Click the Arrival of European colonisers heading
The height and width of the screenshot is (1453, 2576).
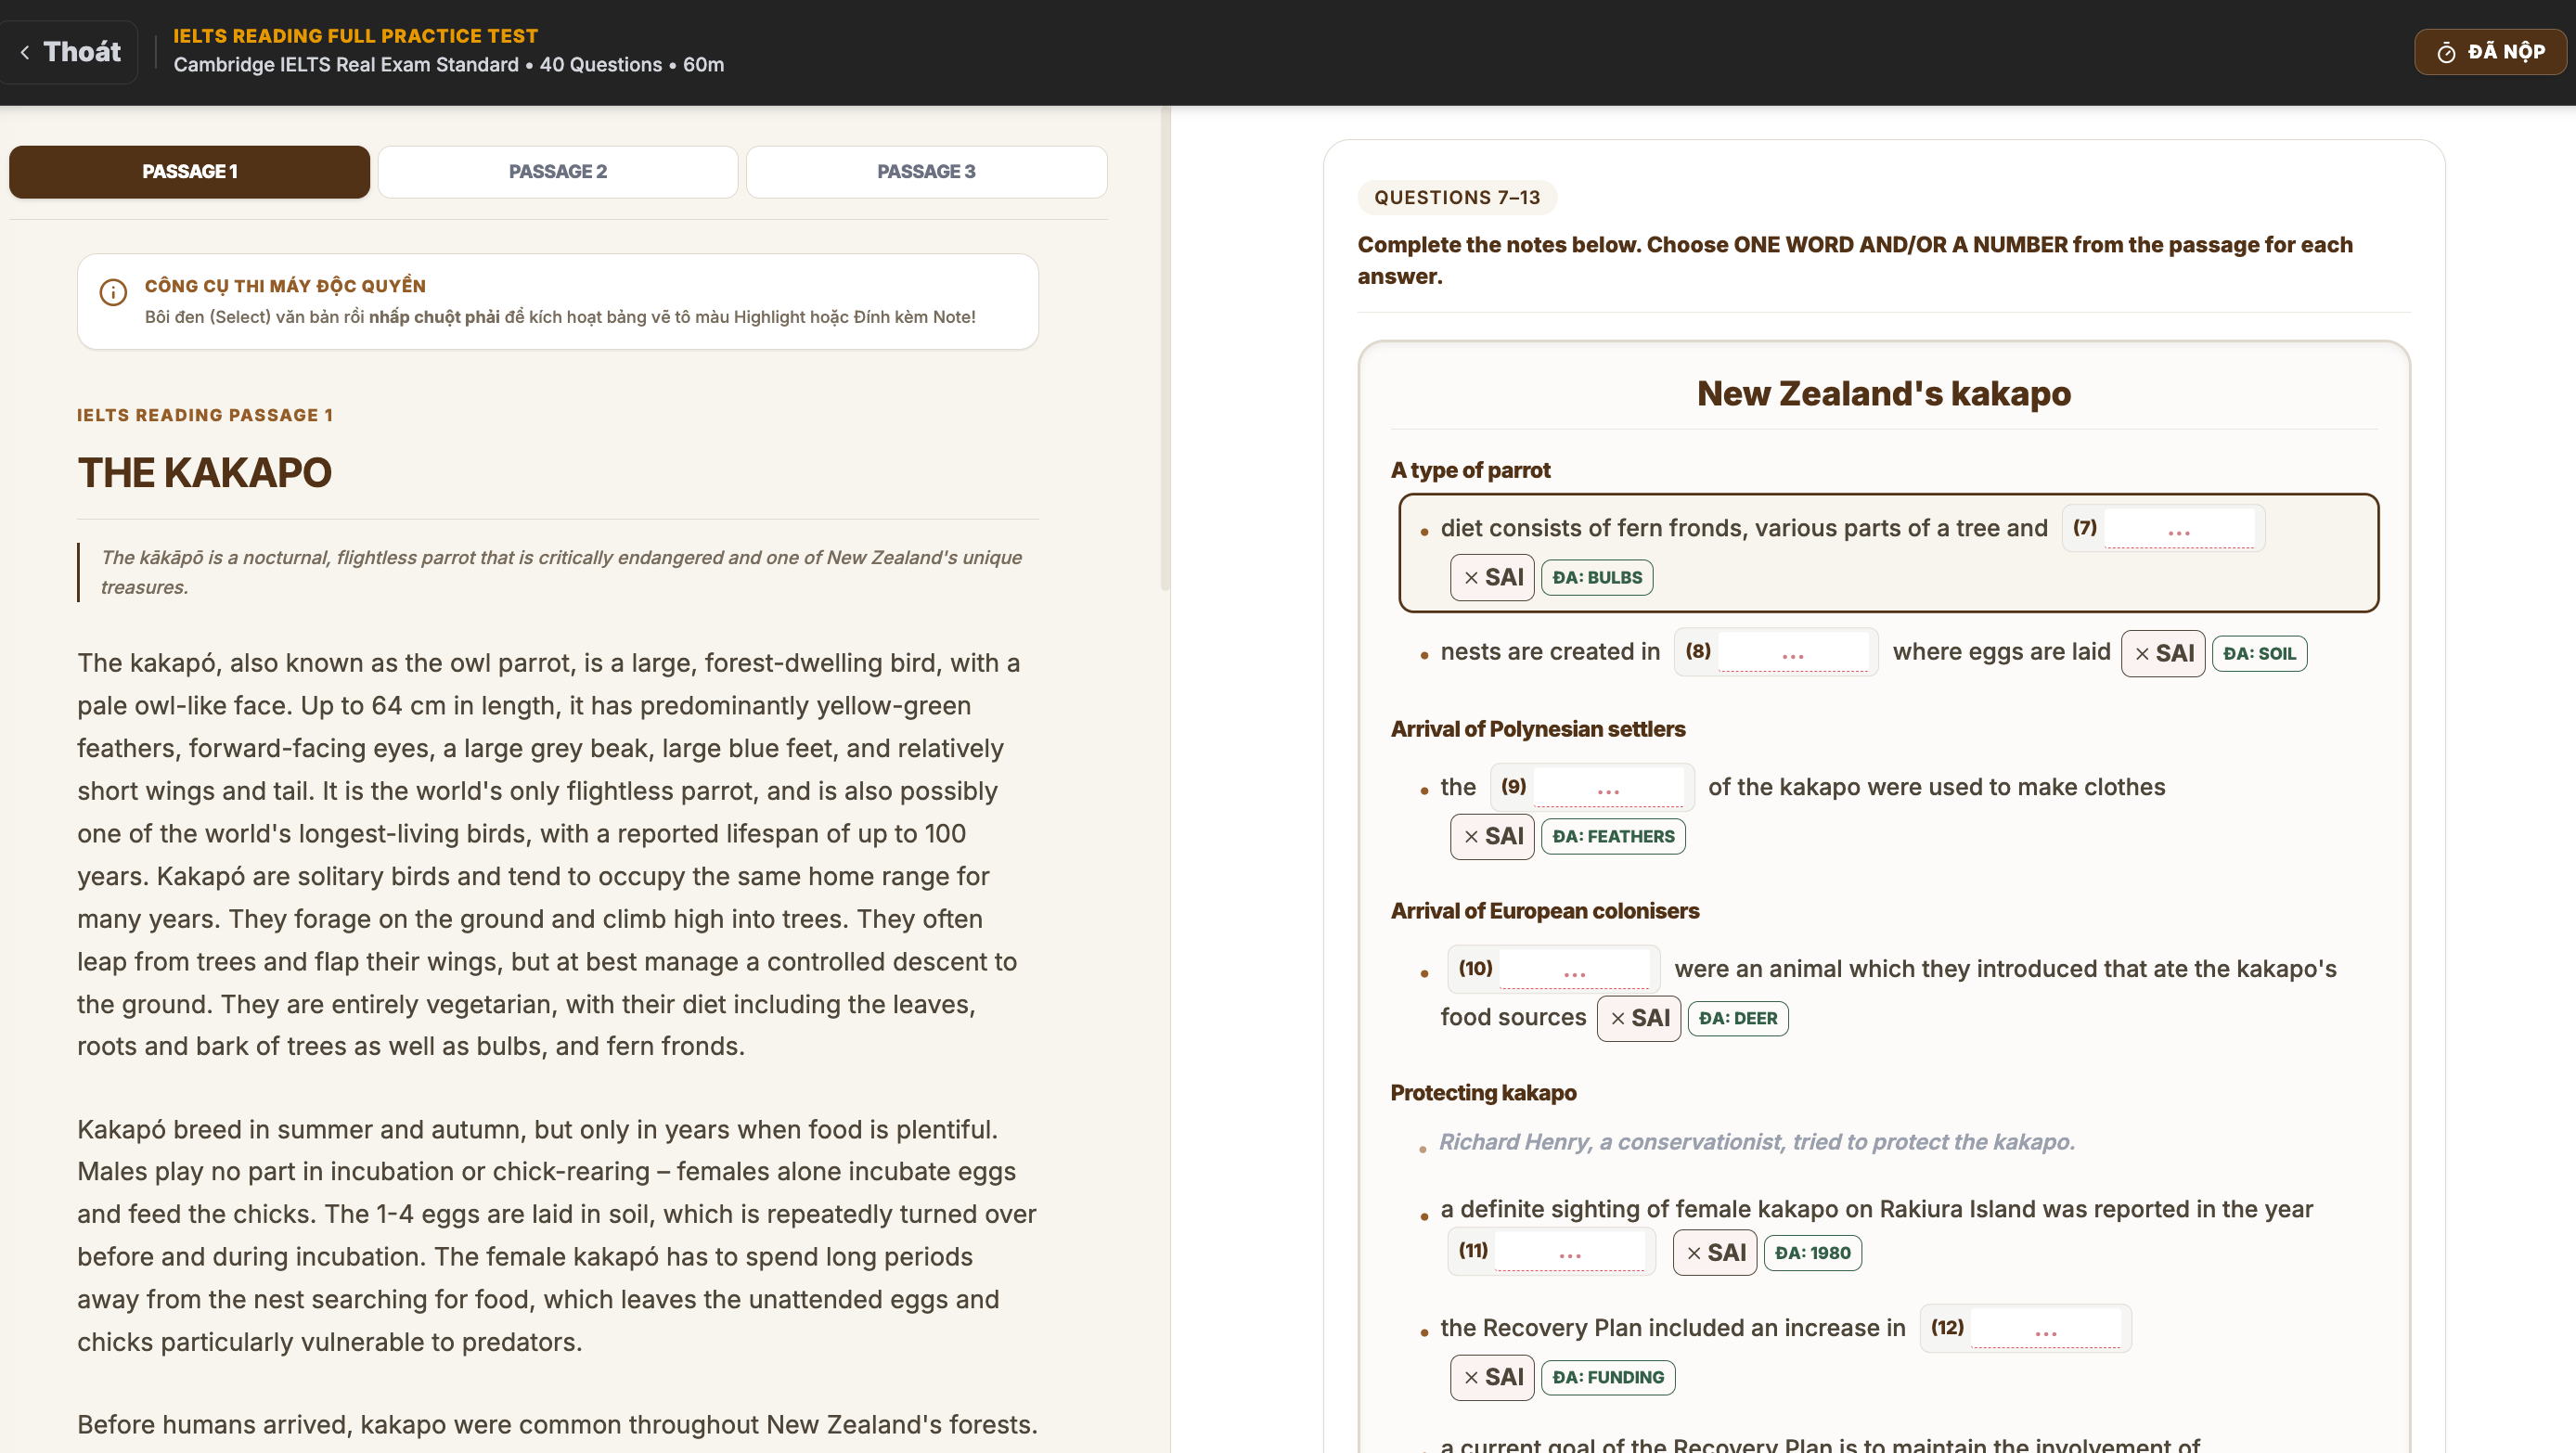coord(1545,912)
